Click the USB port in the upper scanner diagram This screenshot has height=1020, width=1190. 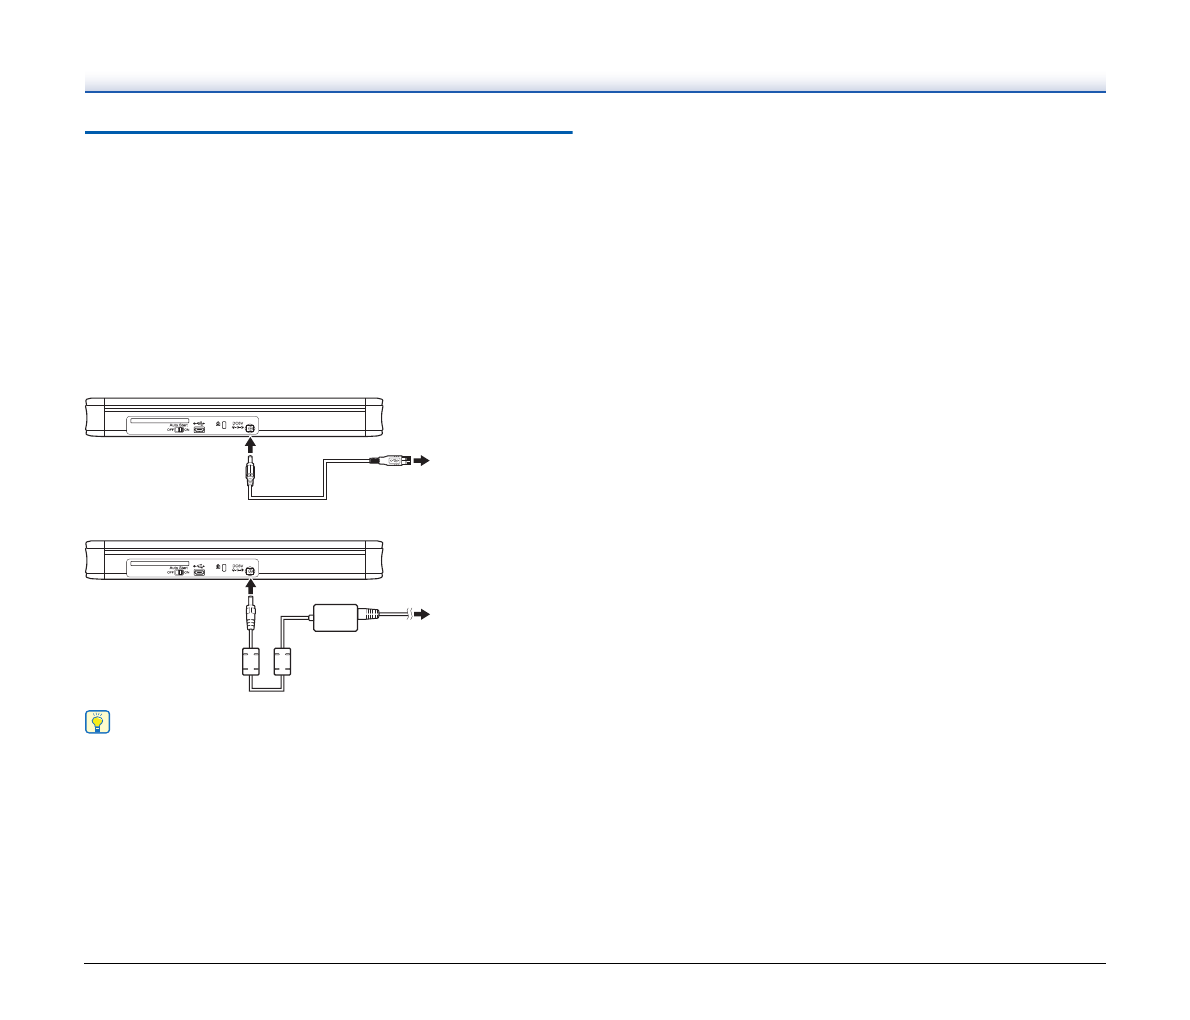point(199,430)
